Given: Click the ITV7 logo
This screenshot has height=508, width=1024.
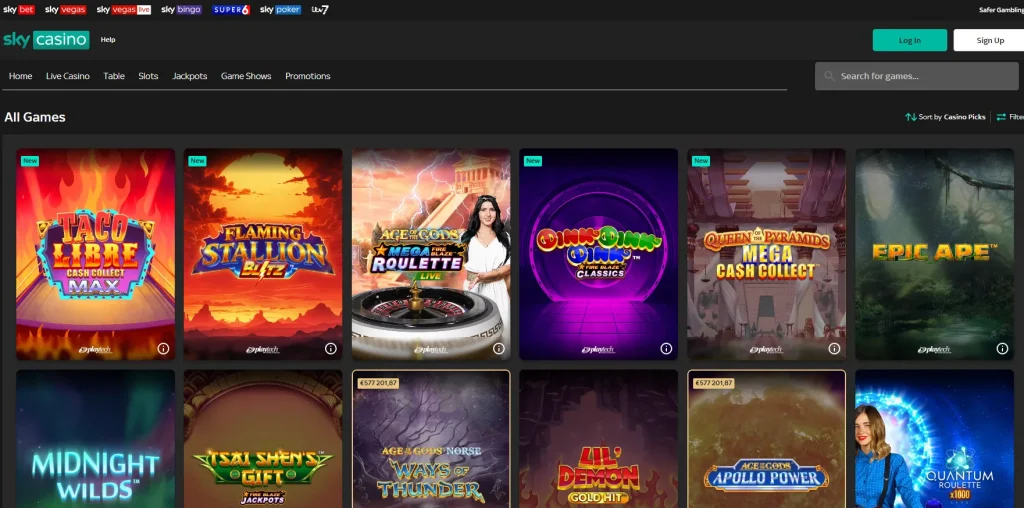Looking at the screenshot, I should 320,10.
